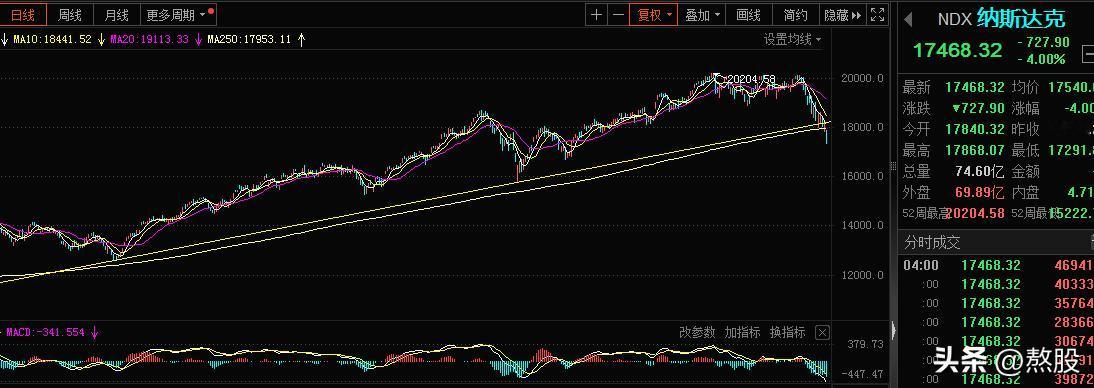The image size is (1094, 388).
Task: Click the 20204.58 high price marker on chart
Action: coord(750,80)
